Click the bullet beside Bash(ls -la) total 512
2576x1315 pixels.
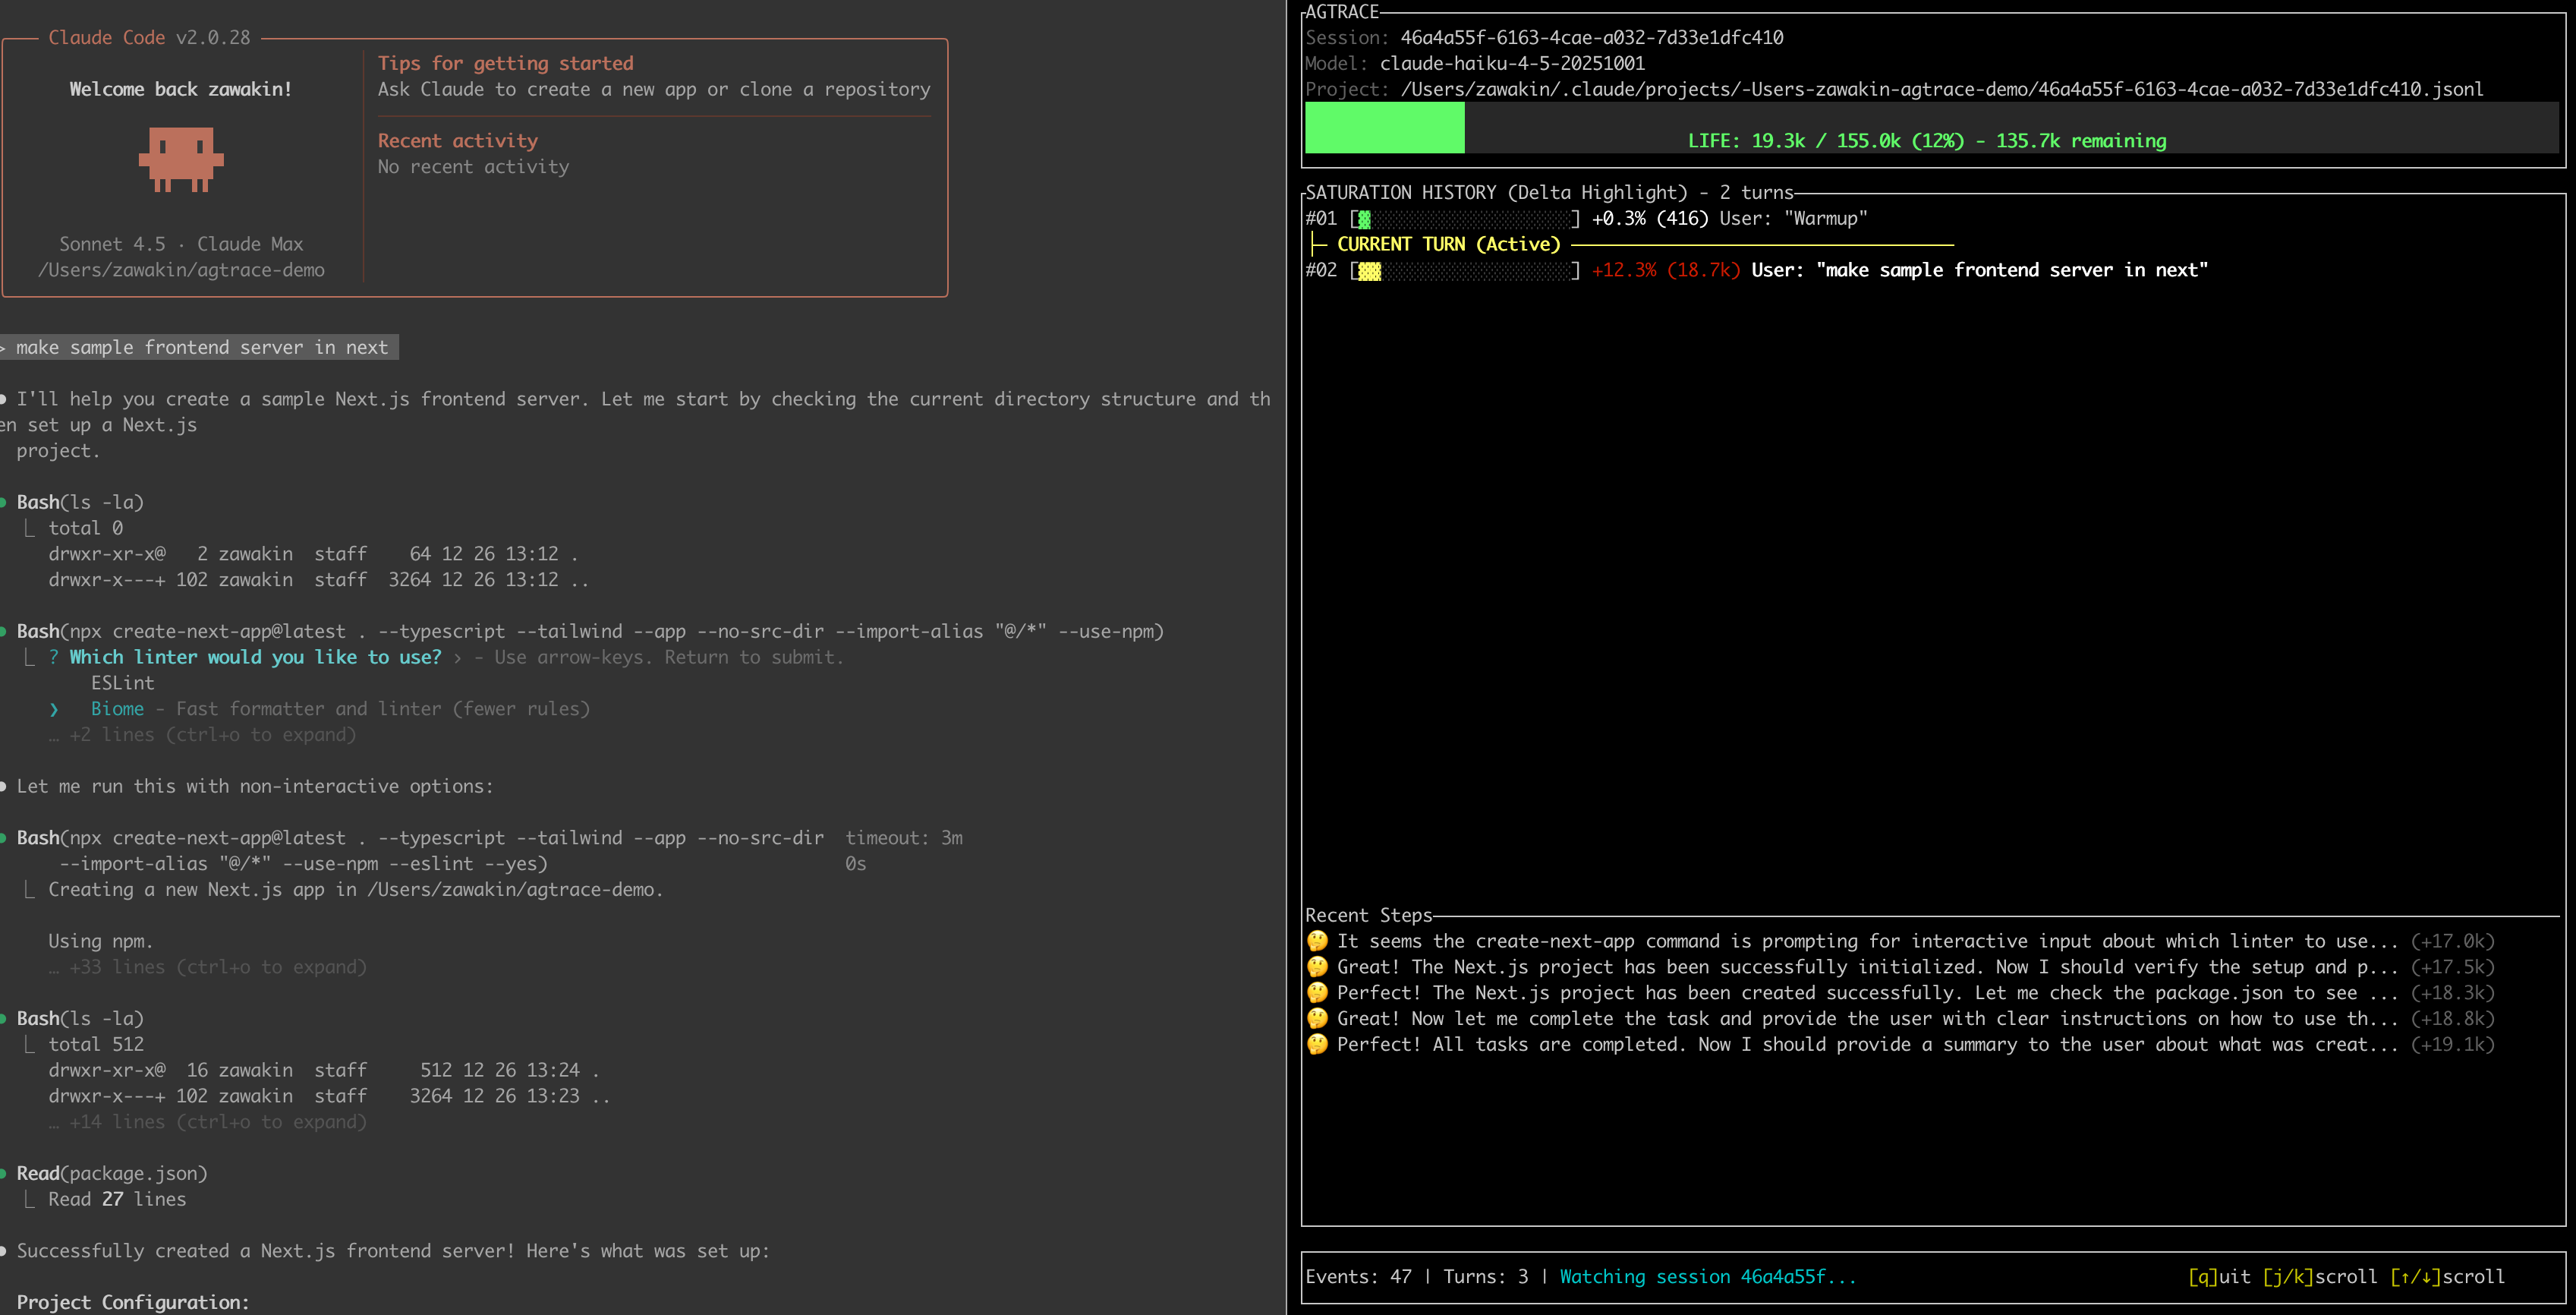click(x=4, y=1018)
